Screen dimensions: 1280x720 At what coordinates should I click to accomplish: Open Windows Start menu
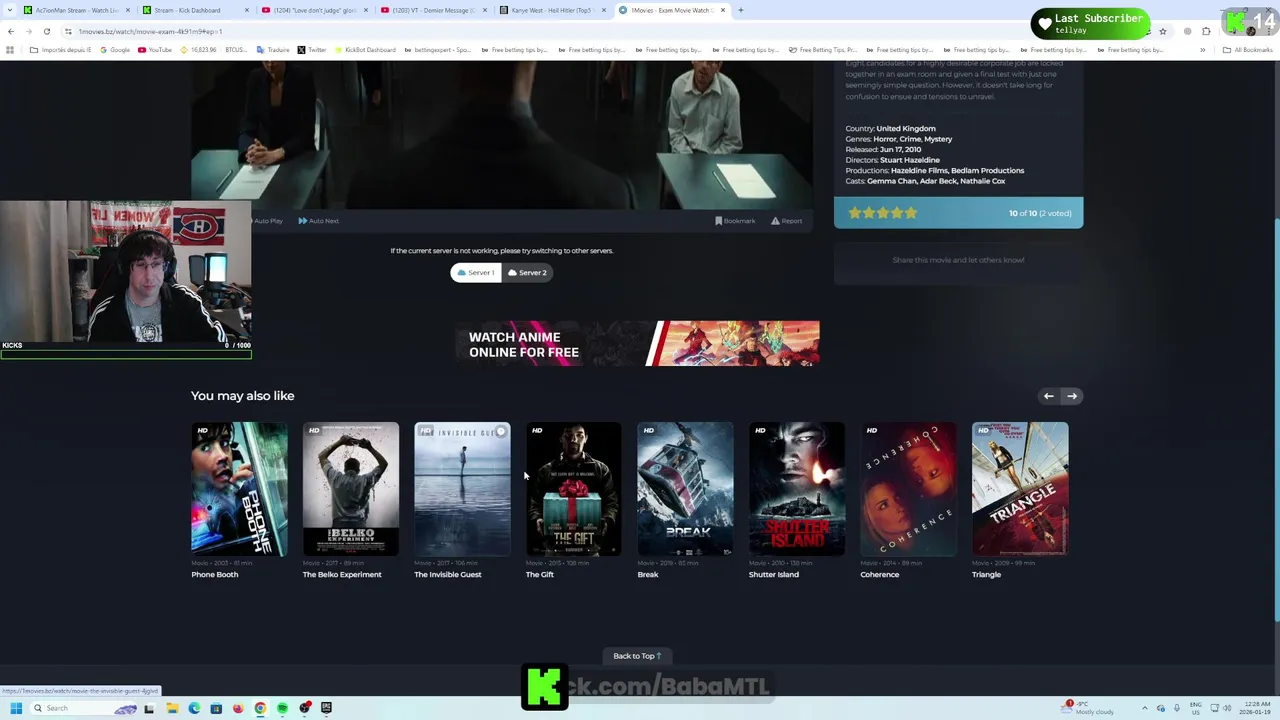16,708
